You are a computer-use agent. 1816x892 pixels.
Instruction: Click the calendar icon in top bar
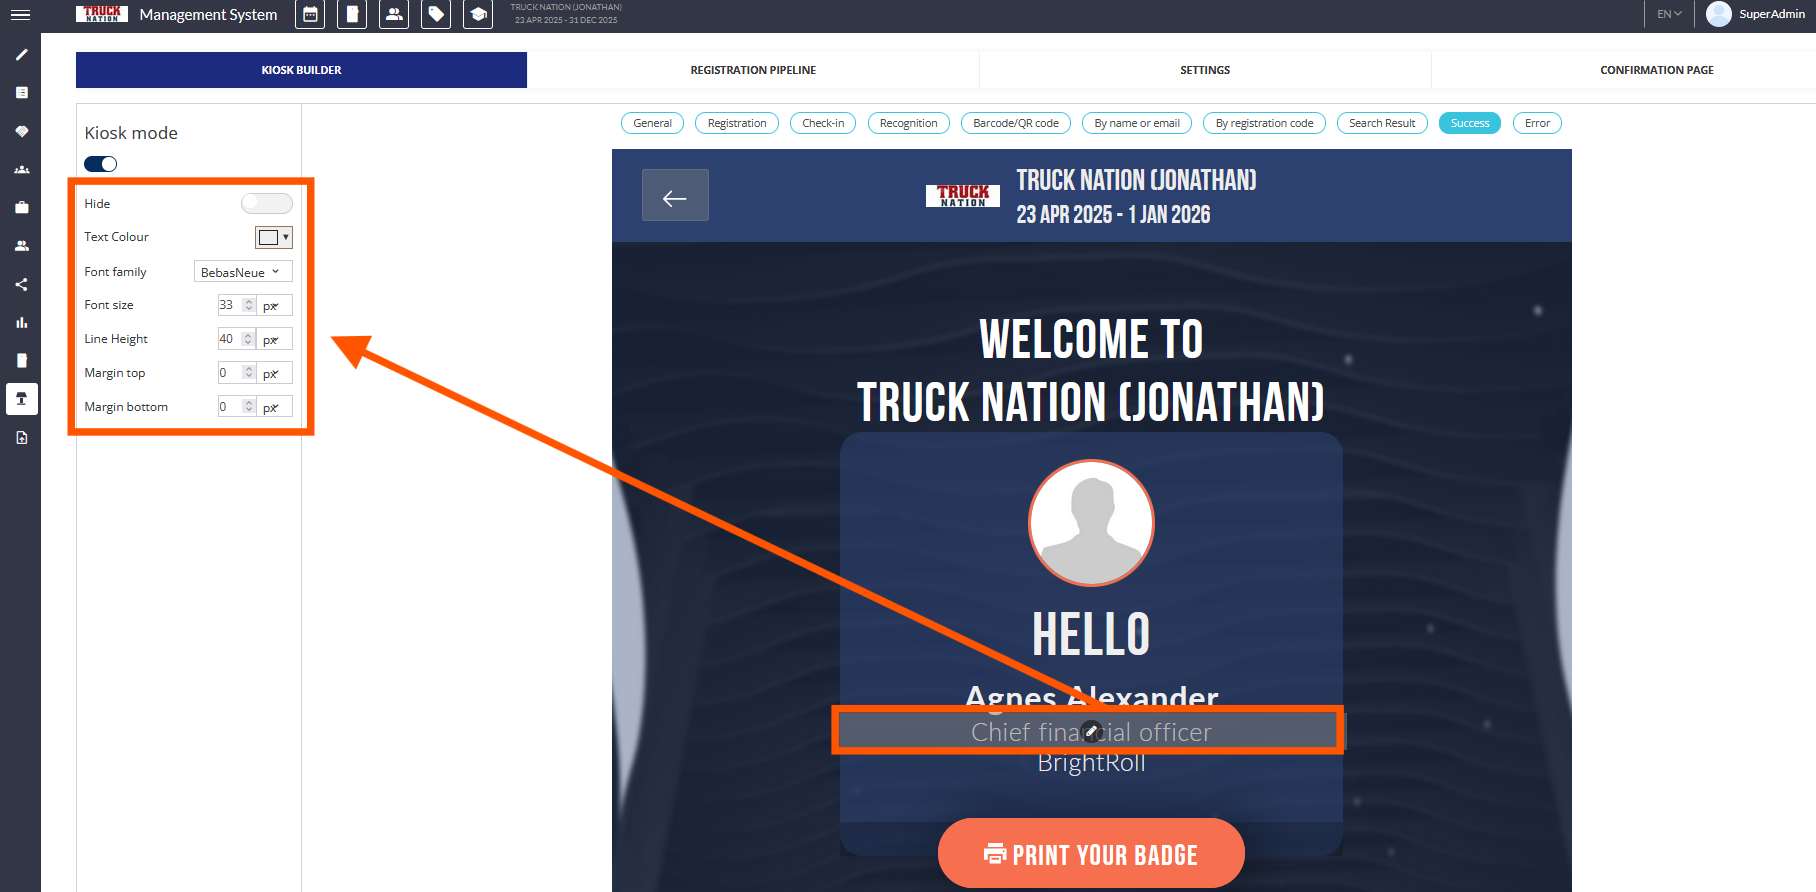tap(310, 15)
